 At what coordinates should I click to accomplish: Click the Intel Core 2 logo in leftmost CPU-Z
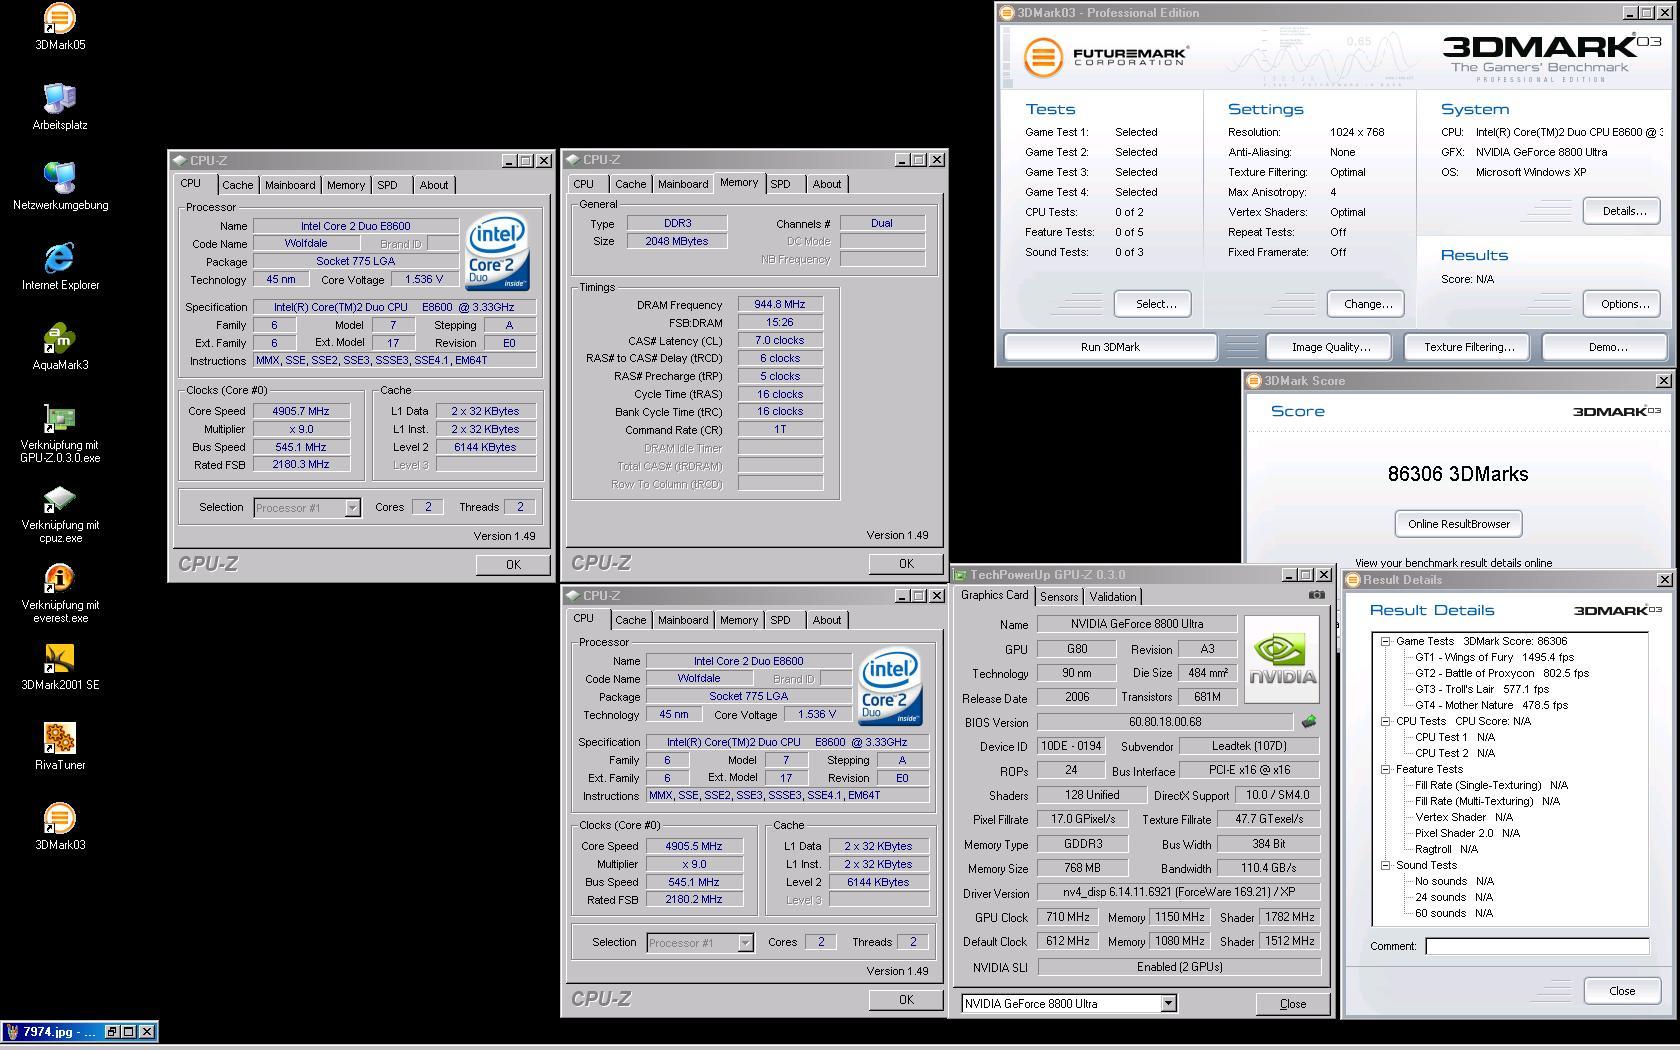click(x=497, y=254)
